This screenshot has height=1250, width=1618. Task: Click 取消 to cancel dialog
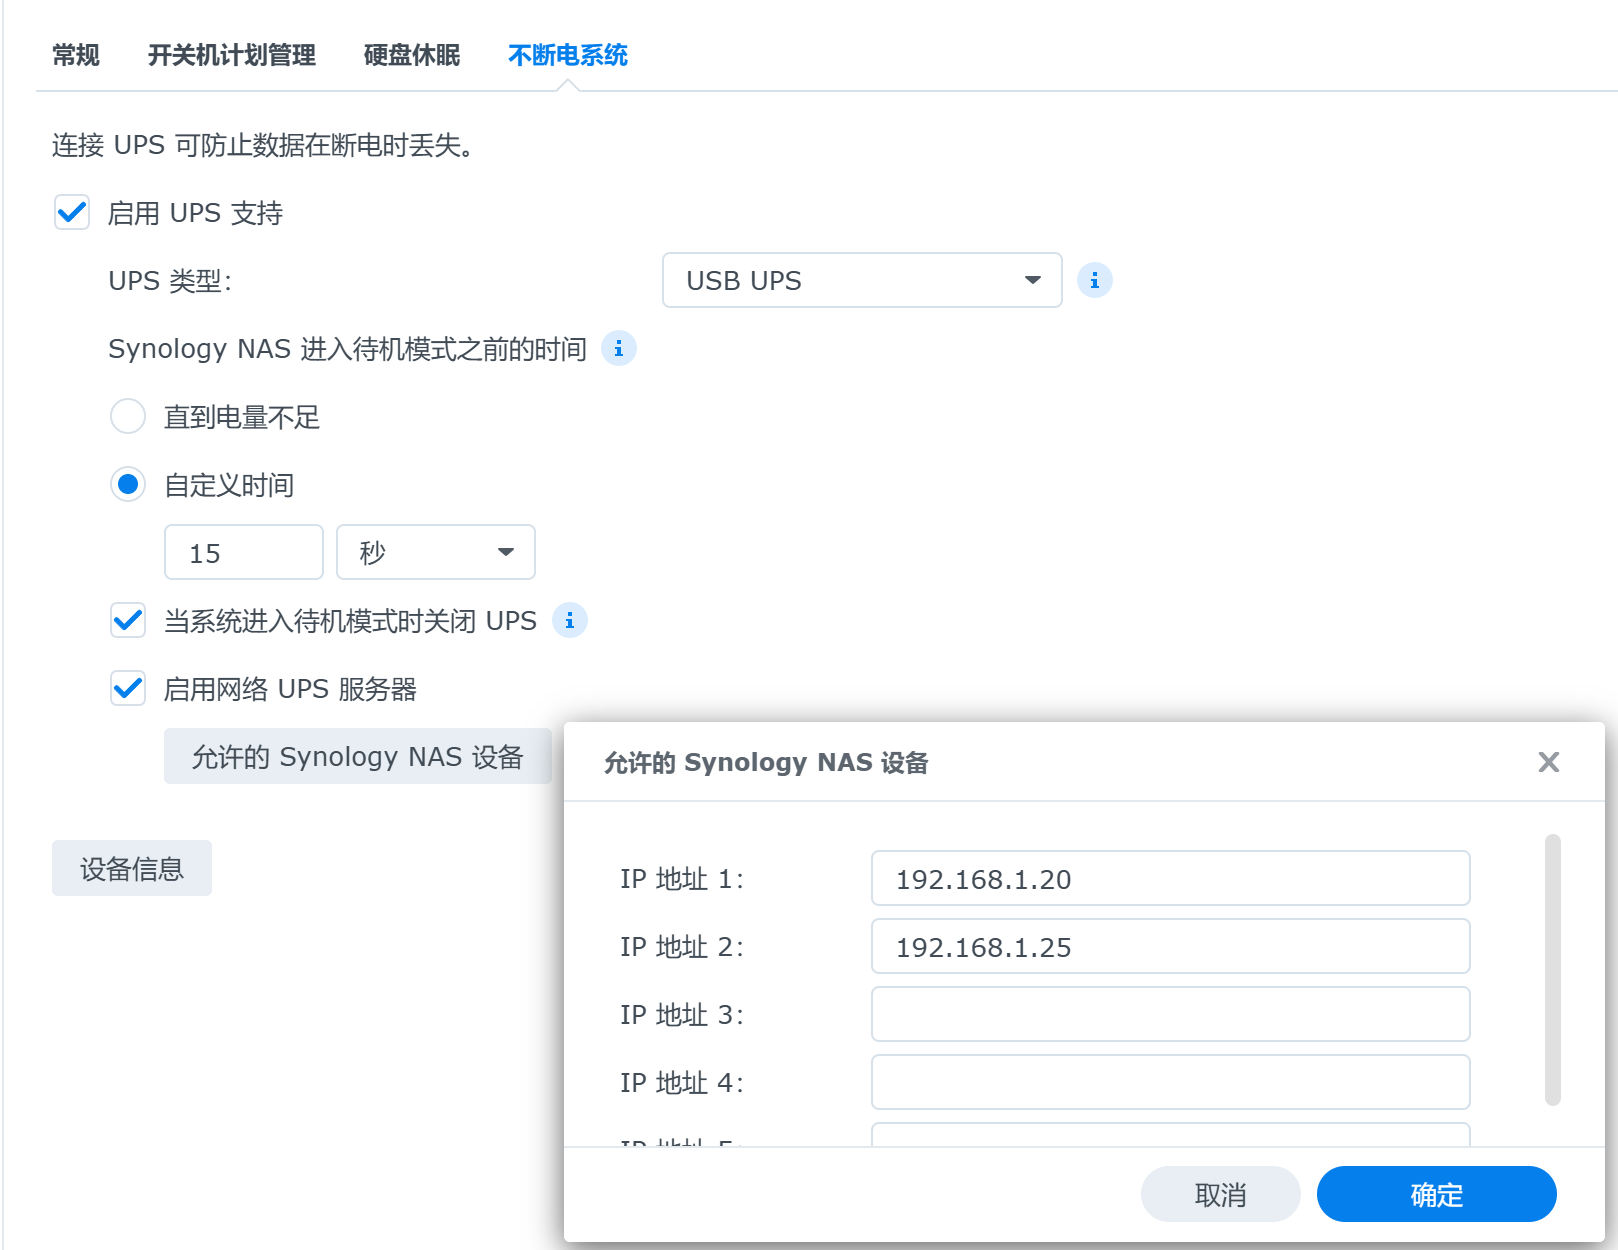click(1220, 1194)
